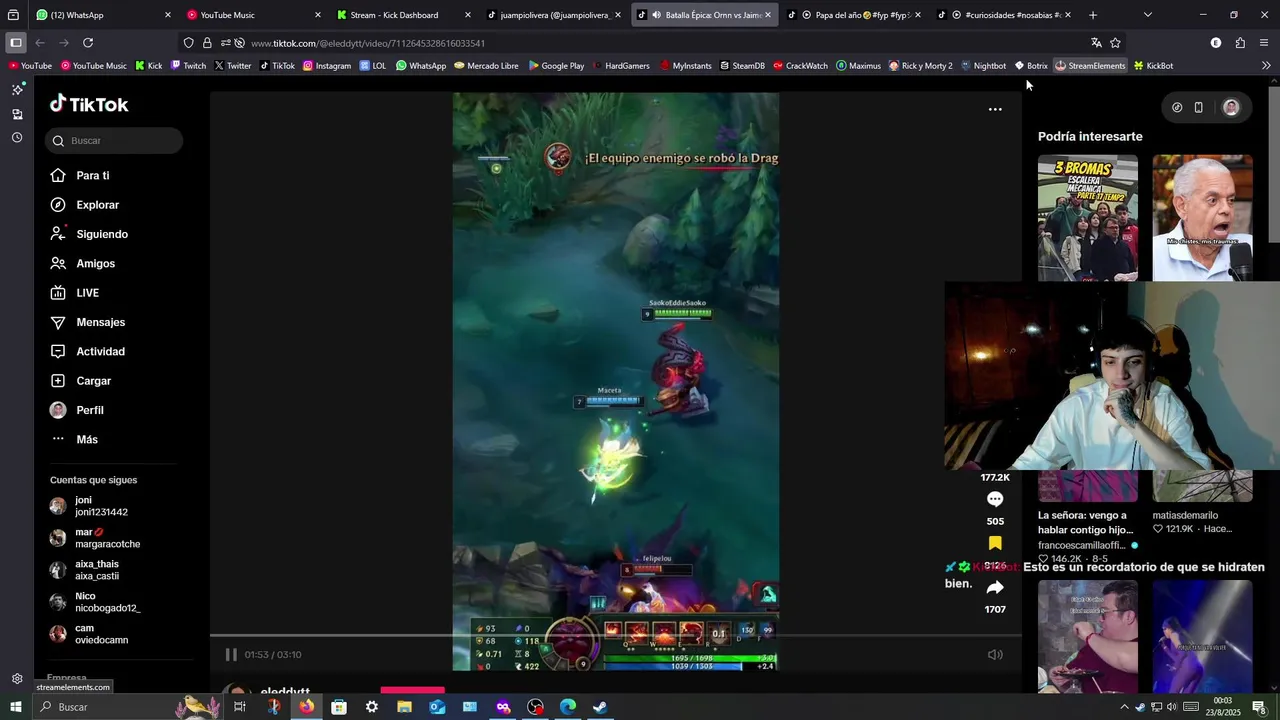Click the address bar URL
This screenshot has width=1280, height=720.
pos(368,44)
